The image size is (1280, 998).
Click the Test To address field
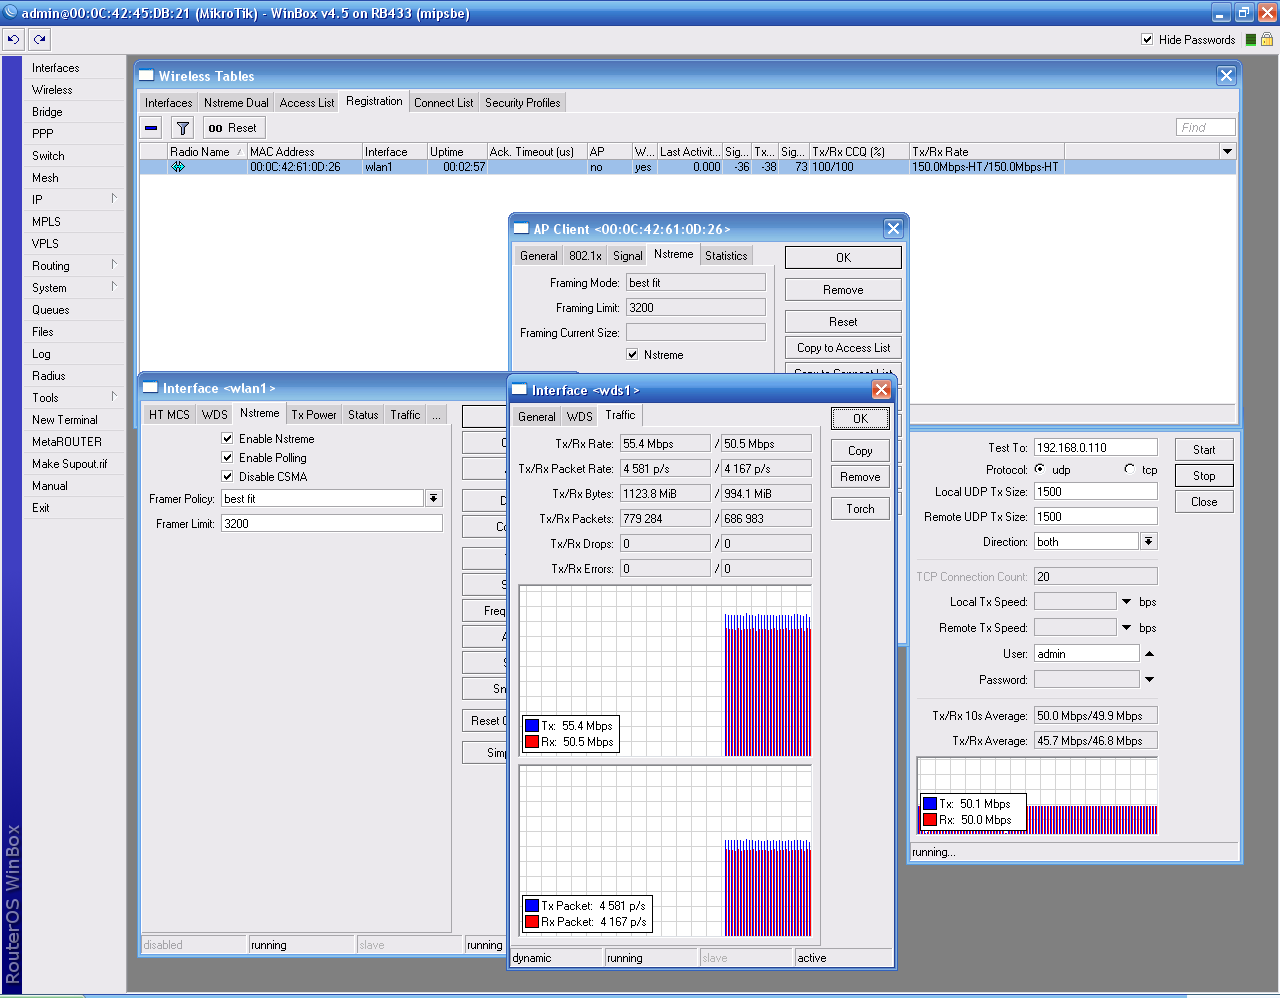[x=1095, y=448]
